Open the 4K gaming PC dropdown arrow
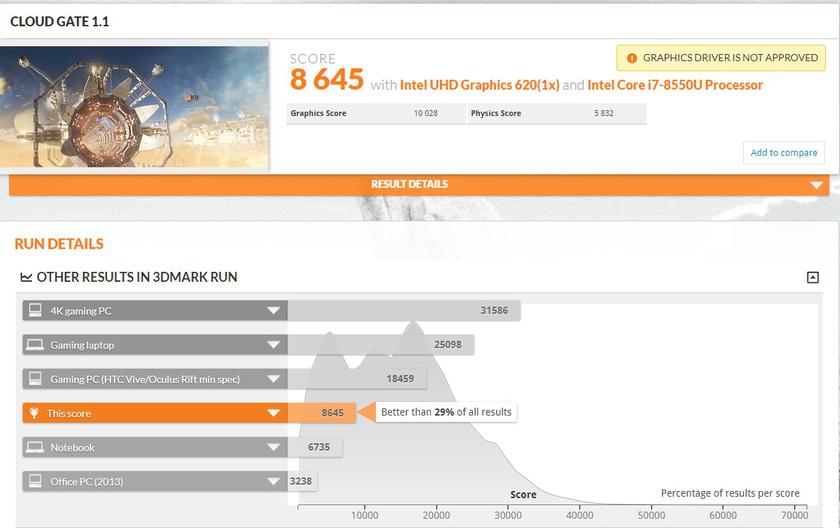Viewport: 840px width, 528px height. tap(273, 311)
